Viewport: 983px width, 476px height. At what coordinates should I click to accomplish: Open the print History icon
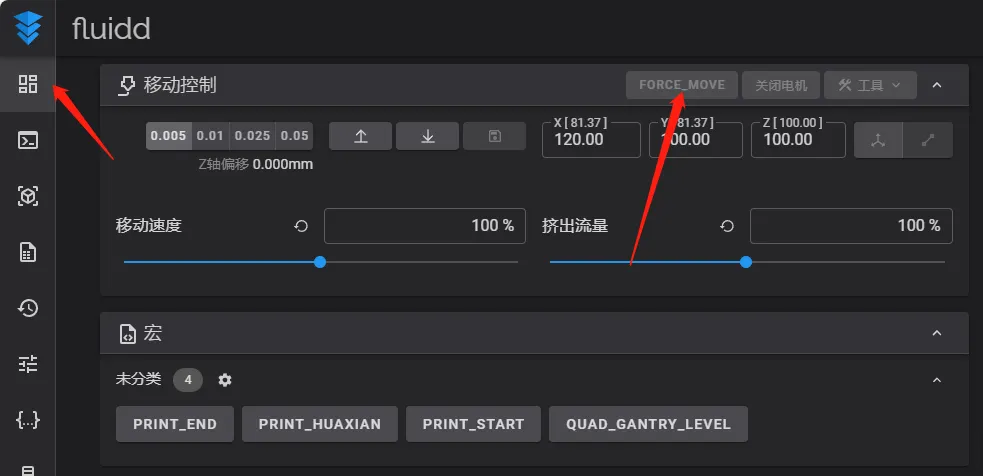[x=28, y=308]
